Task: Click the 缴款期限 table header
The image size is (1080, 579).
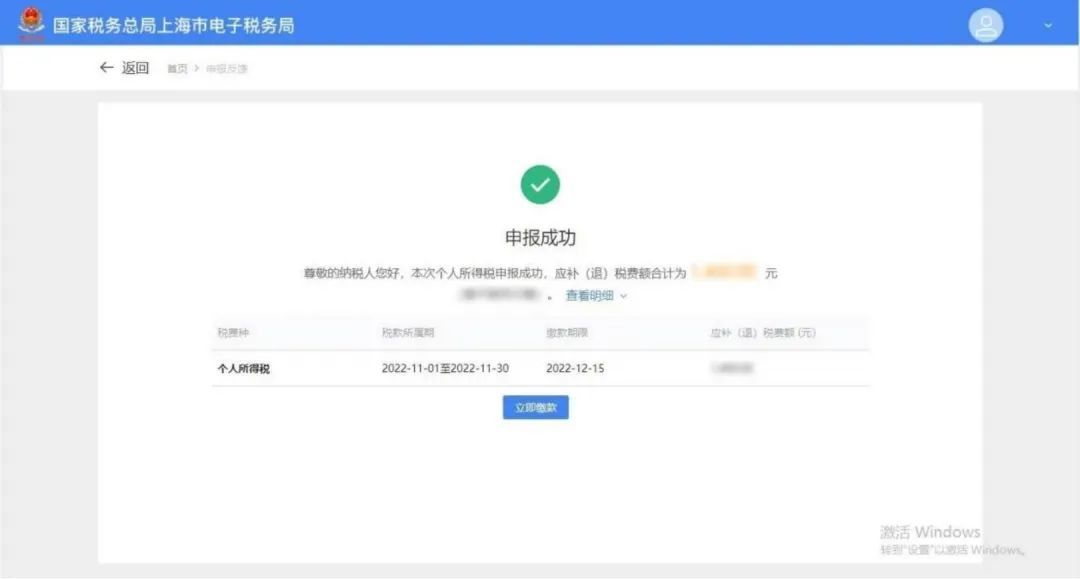Action: [x=566, y=333]
